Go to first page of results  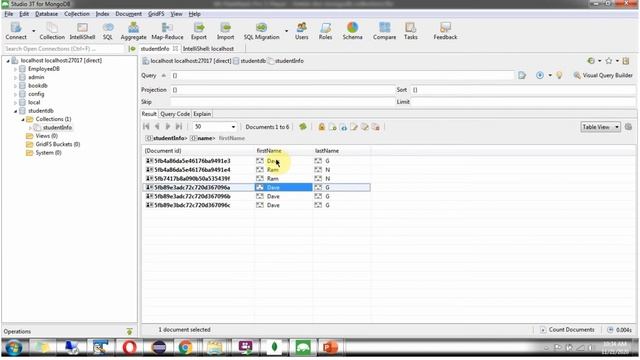(x=146, y=127)
